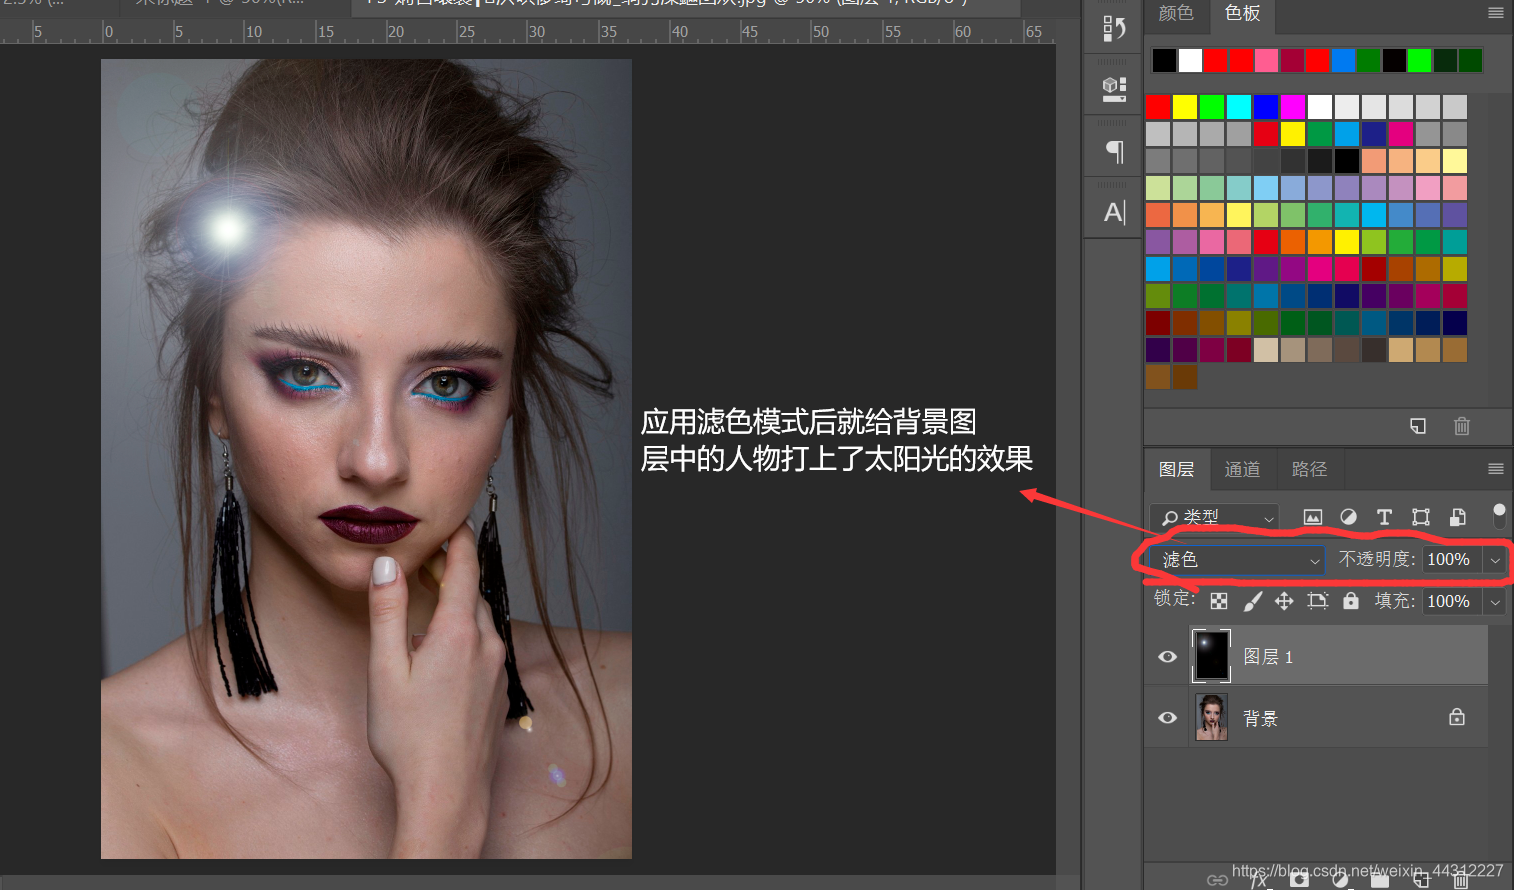Enable the artboard nesting lock icon

coord(1317,601)
